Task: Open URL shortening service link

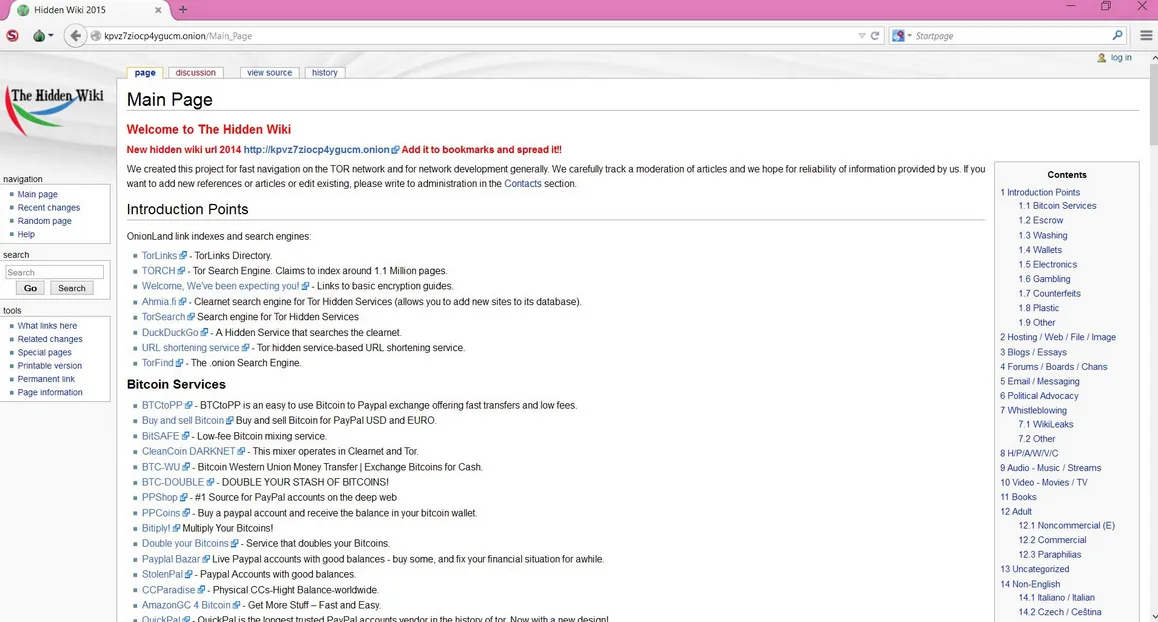Action: pos(191,348)
